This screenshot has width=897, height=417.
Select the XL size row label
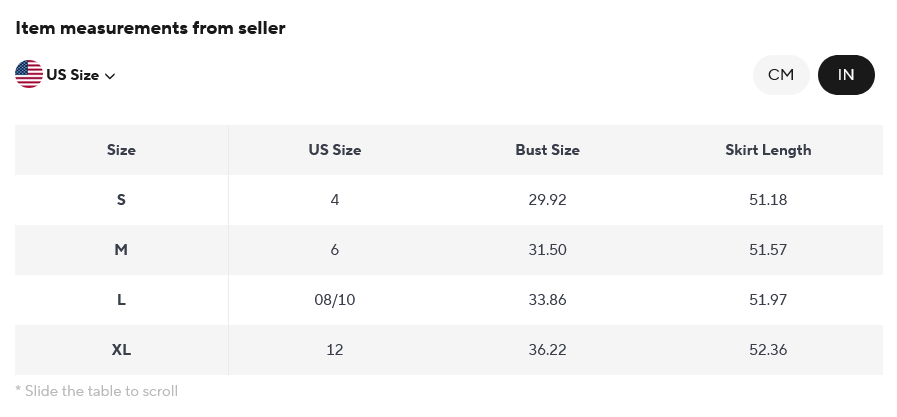(x=121, y=350)
